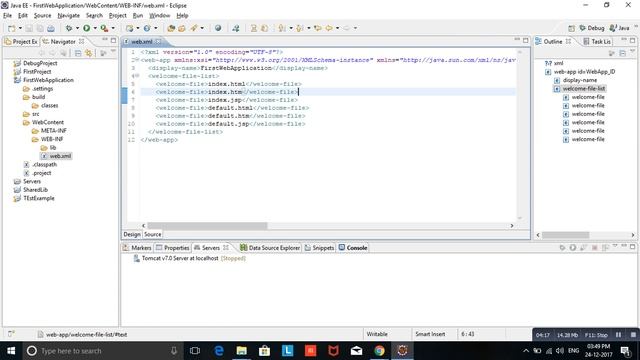The height and width of the screenshot is (360, 640).
Task: Click the Open Perspective icon
Action: tap(571, 28)
